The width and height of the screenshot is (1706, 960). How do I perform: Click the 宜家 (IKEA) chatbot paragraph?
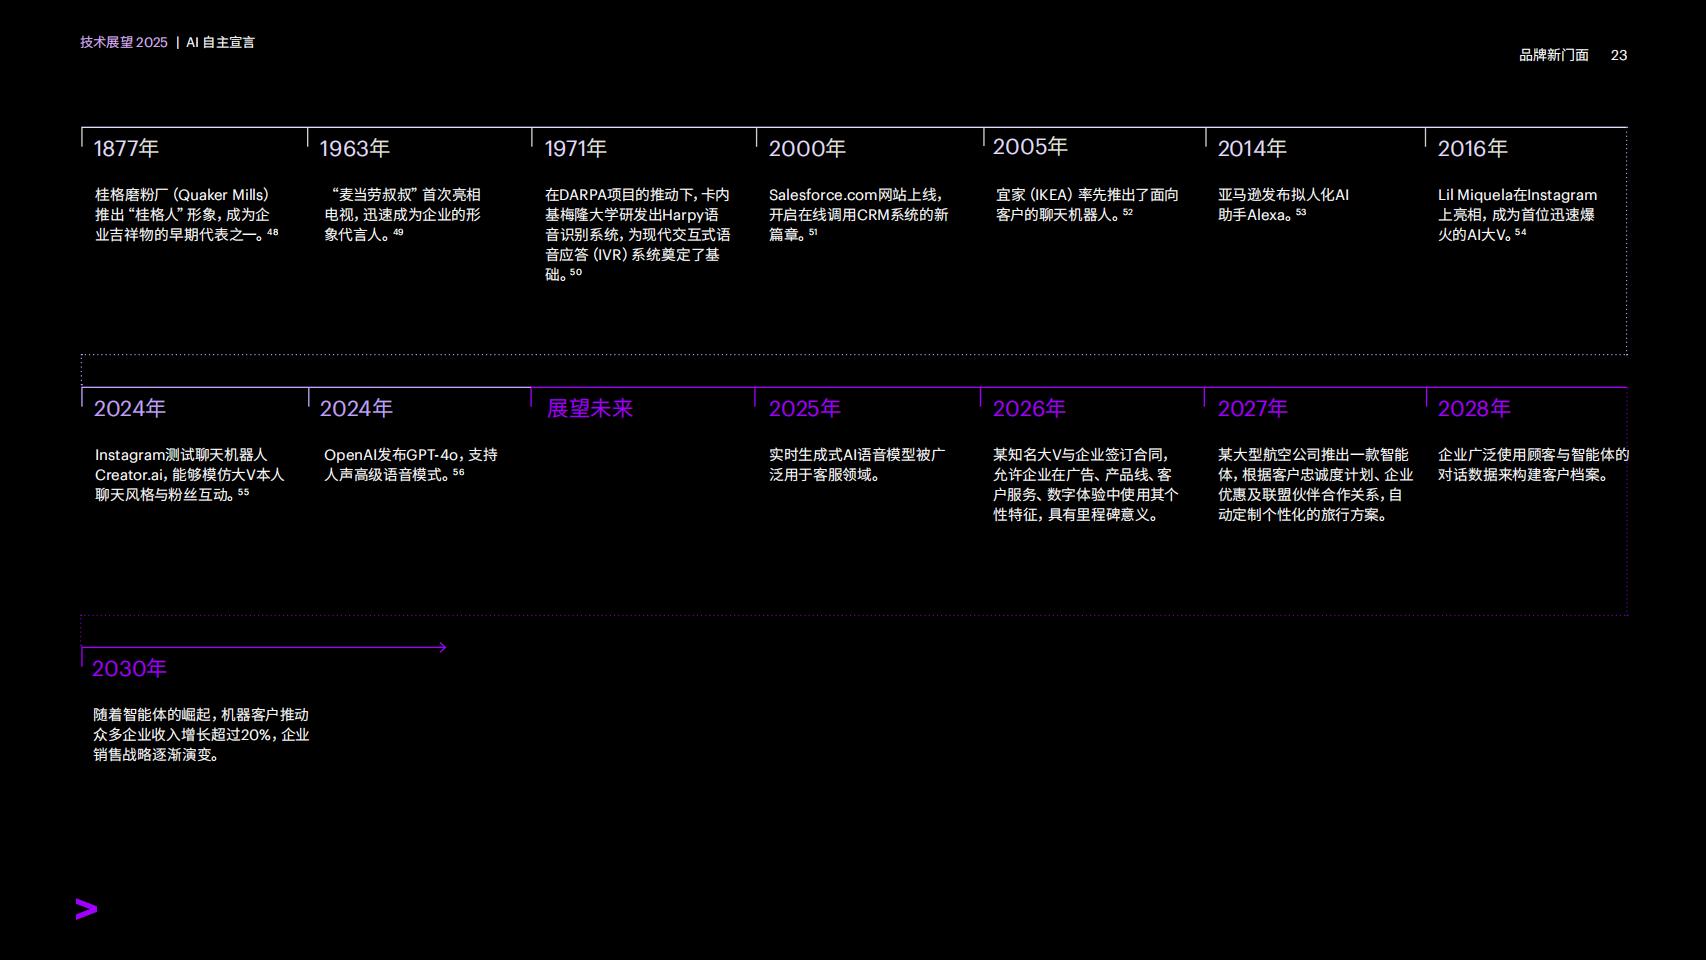1087,204
